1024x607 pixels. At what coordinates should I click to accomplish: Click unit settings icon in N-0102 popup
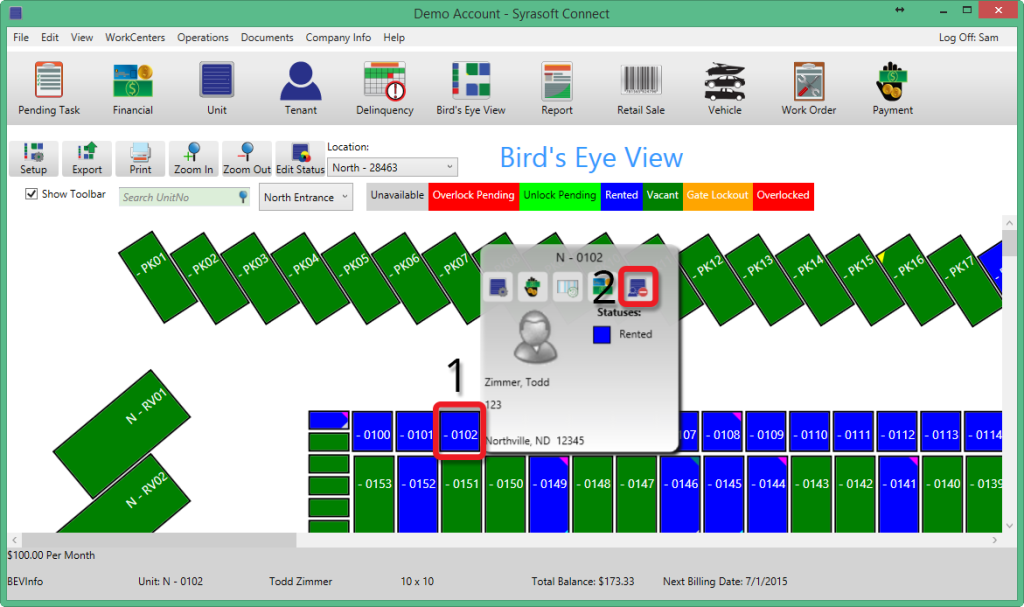[x=498, y=287]
